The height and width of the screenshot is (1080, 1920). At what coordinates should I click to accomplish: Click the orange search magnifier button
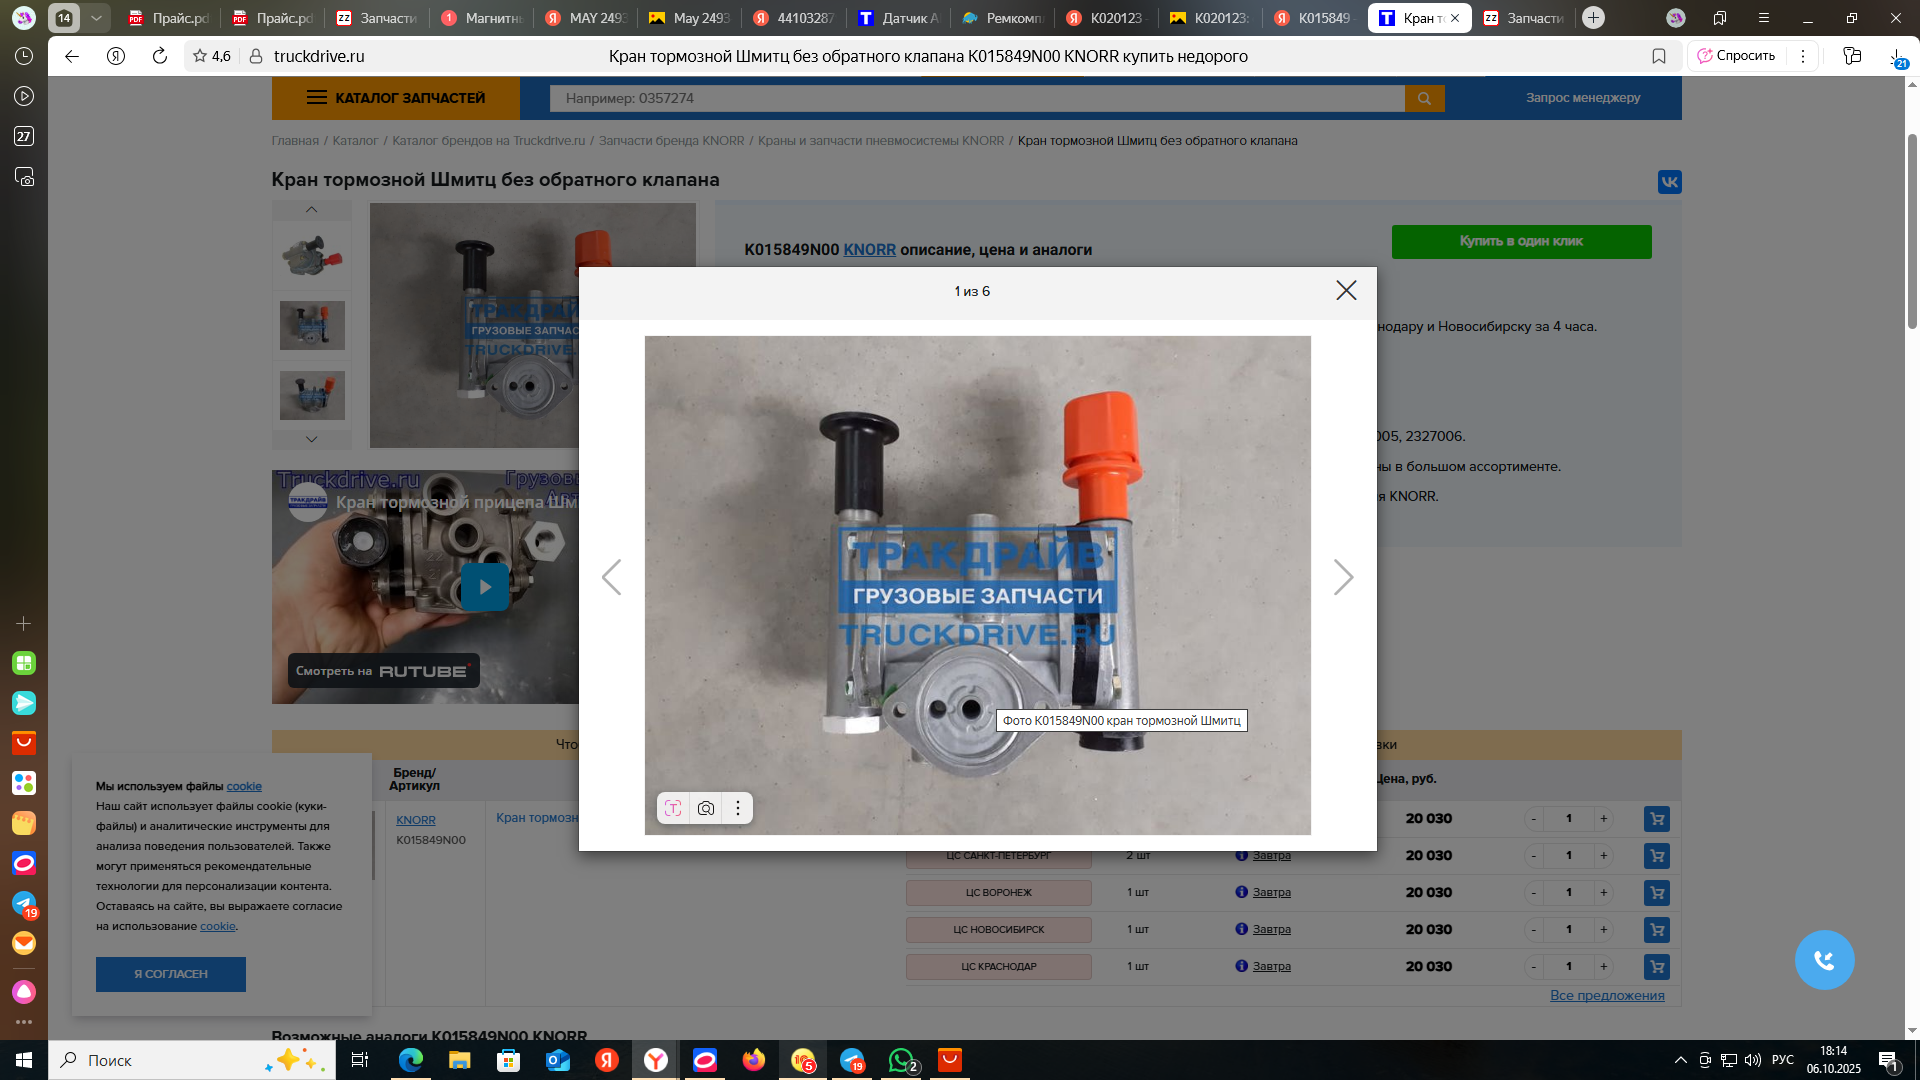coord(1424,98)
